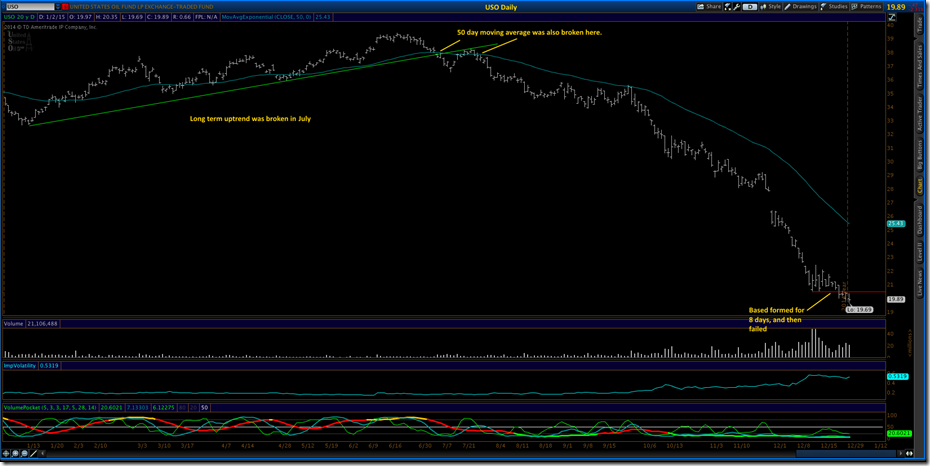Screen dimensions: 930x466
Task: Select the drawing pencil tool at bottom left
Action: [x=33, y=454]
